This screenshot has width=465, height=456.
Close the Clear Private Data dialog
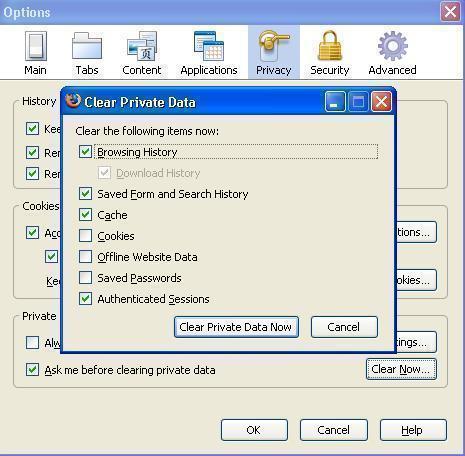381,102
